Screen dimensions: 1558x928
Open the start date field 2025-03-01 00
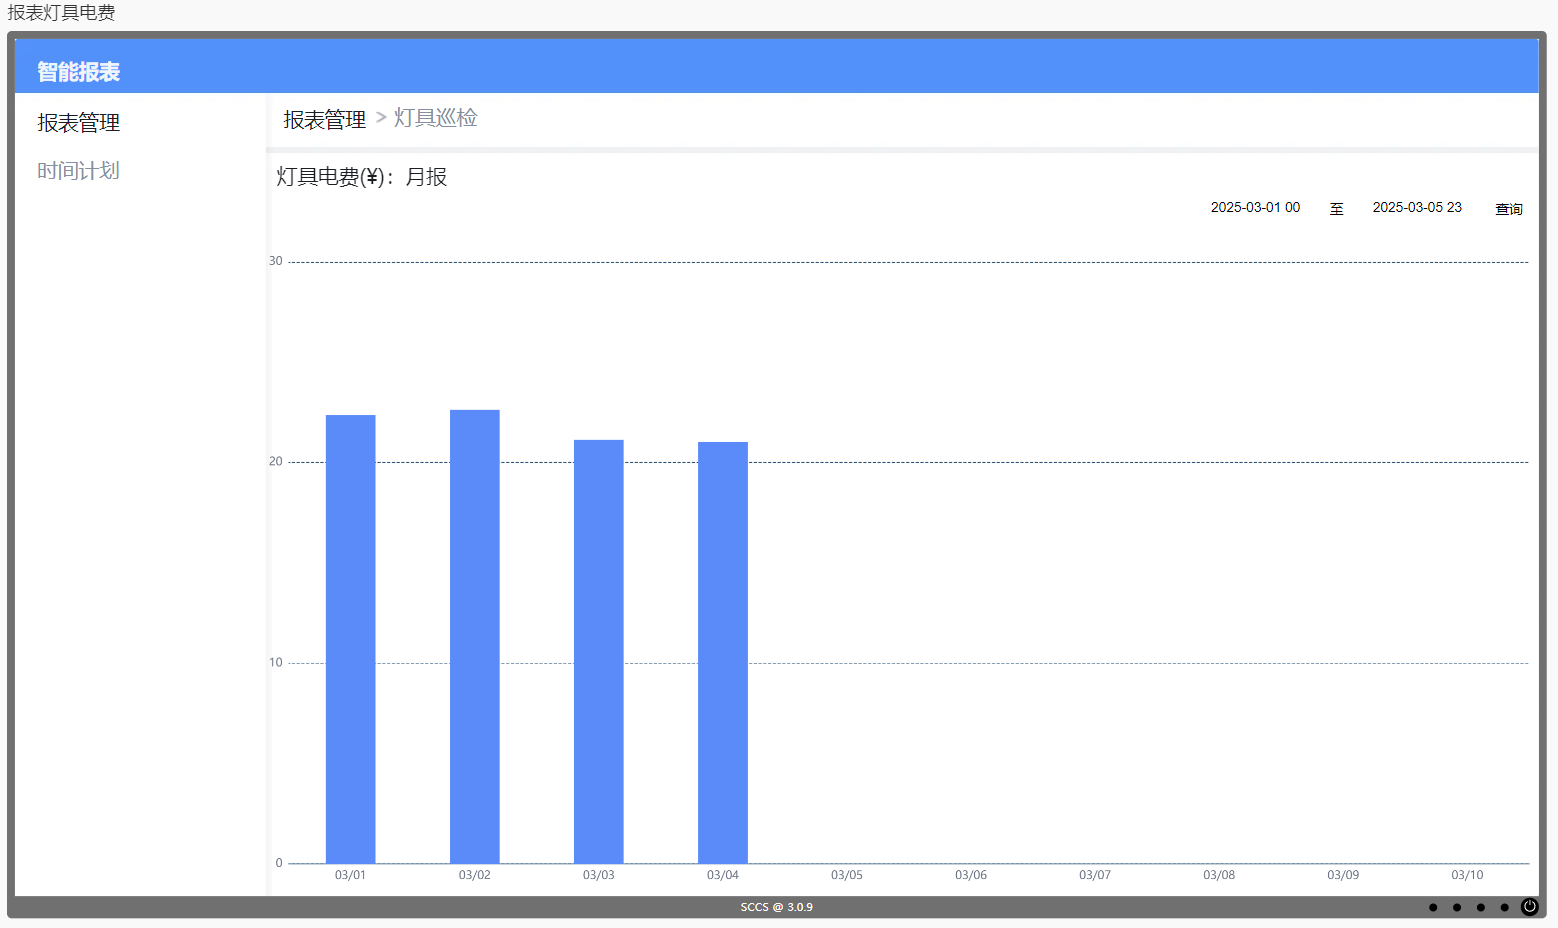1255,208
